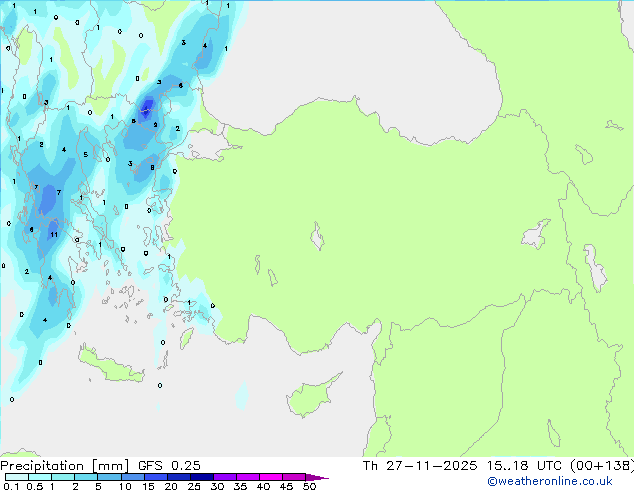
Task: Select the '10' legend scale label
Action: pyautogui.click(x=125, y=486)
